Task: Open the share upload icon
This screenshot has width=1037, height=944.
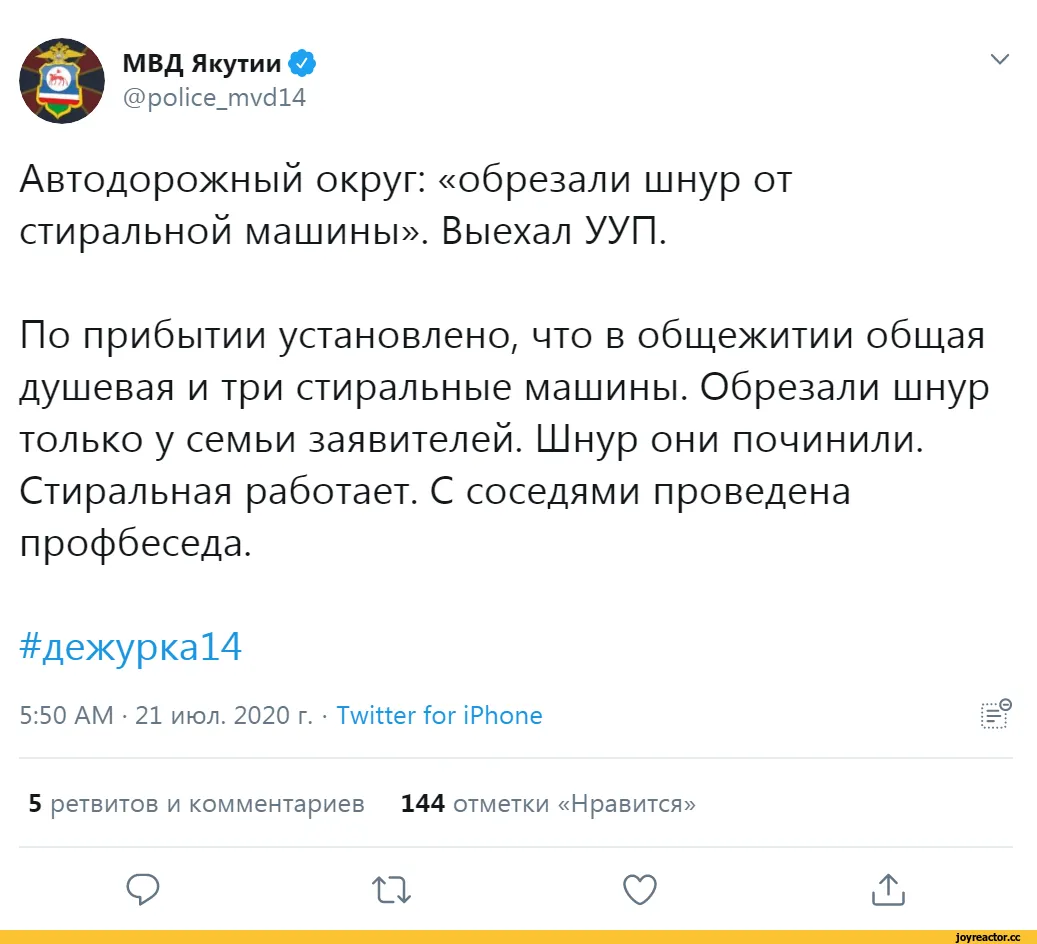Action: pos(888,889)
